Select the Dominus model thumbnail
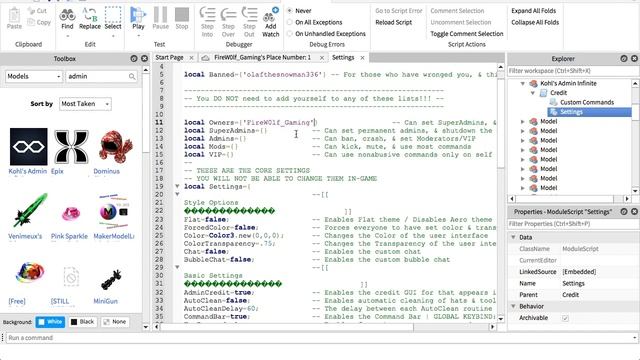The width and height of the screenshot is (640, 360). tap(115, 147)
